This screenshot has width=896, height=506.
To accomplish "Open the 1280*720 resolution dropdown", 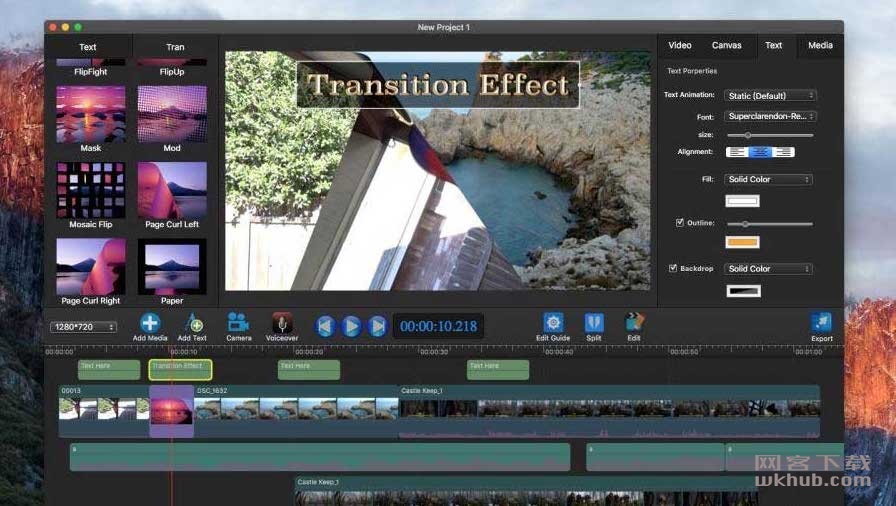I will [x=83, y=327].
